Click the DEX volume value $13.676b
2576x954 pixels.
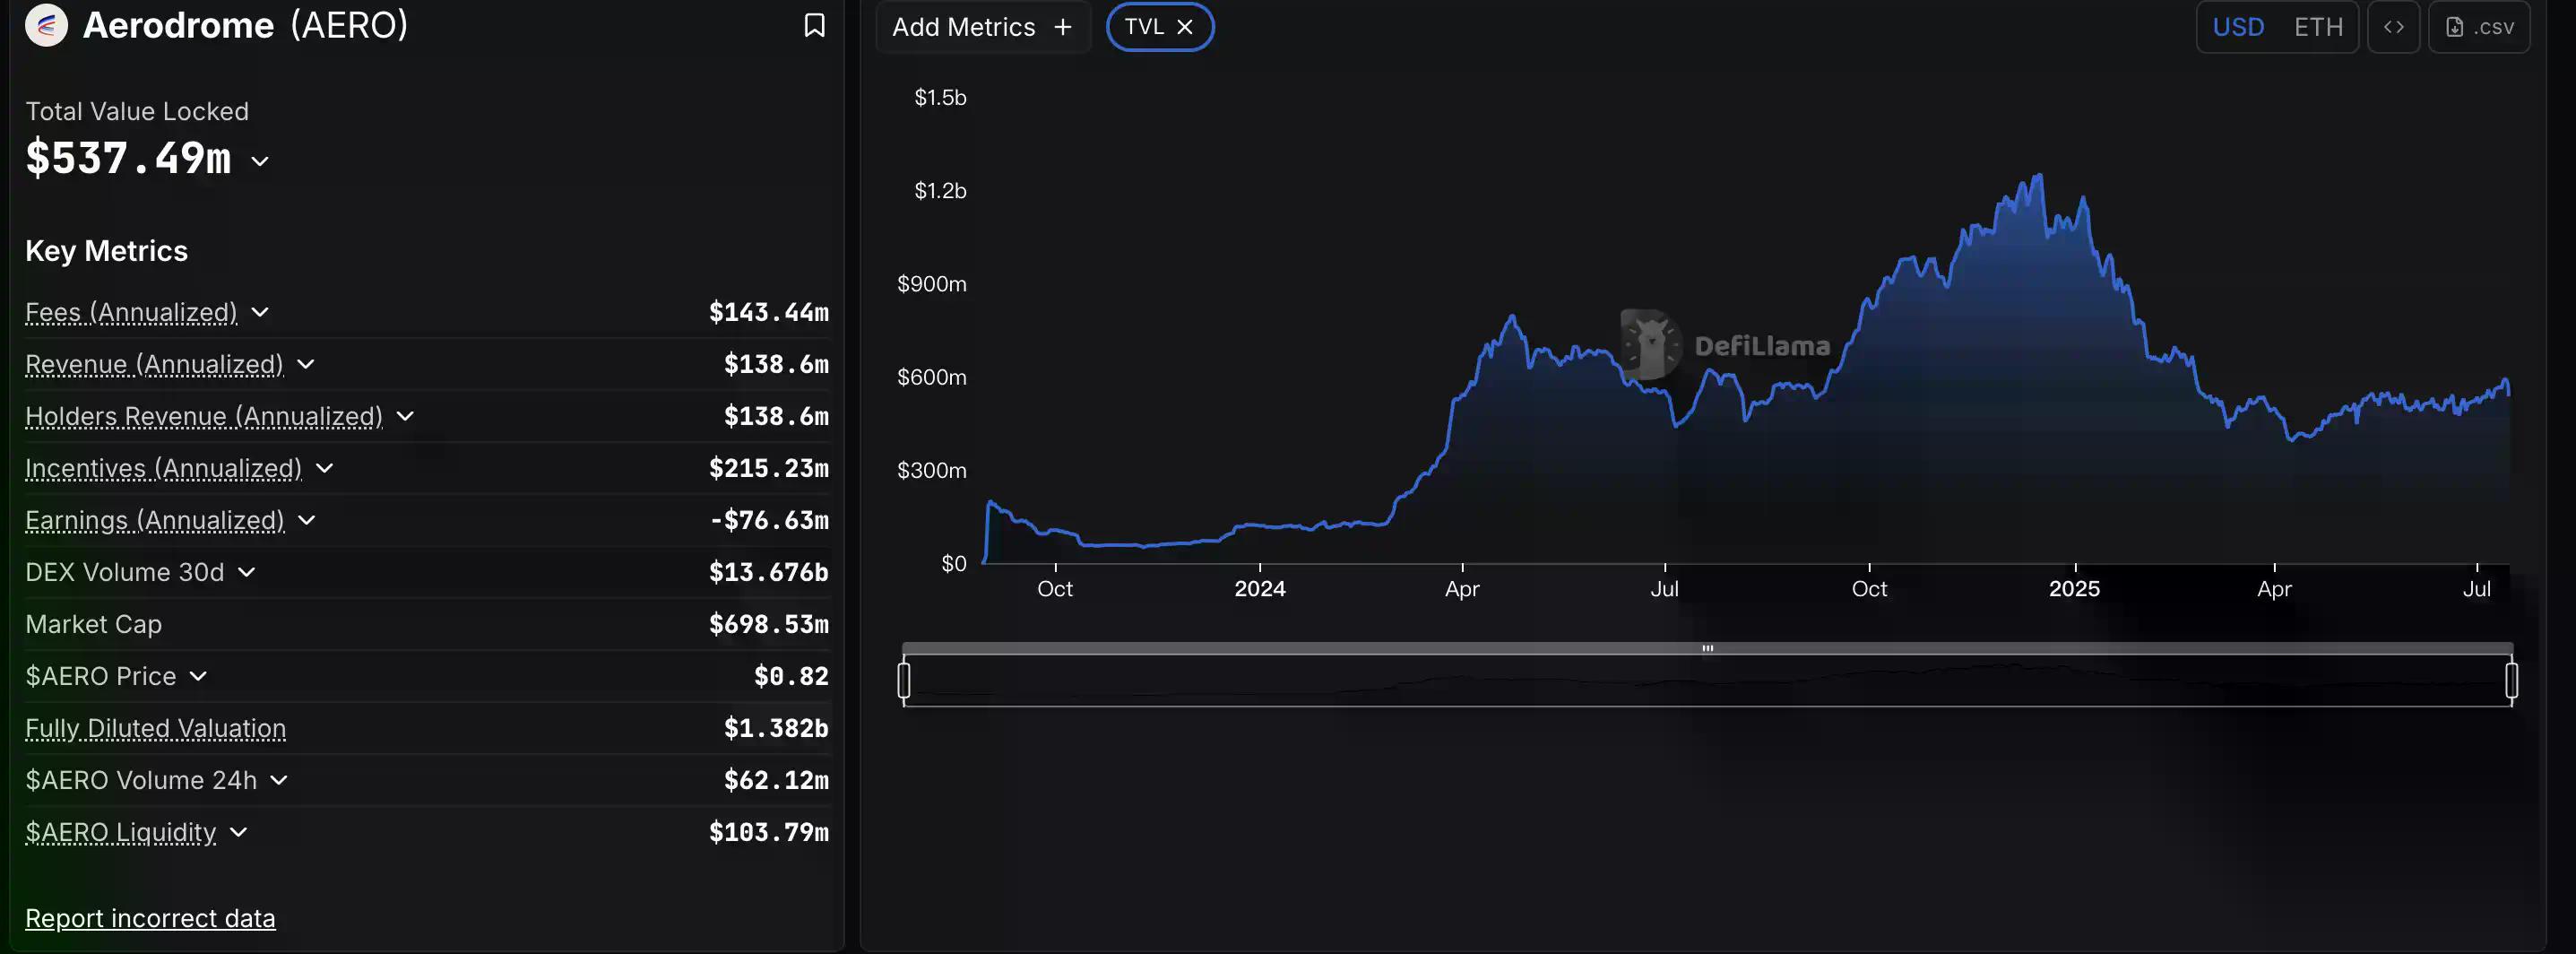(x=768, y=572)
